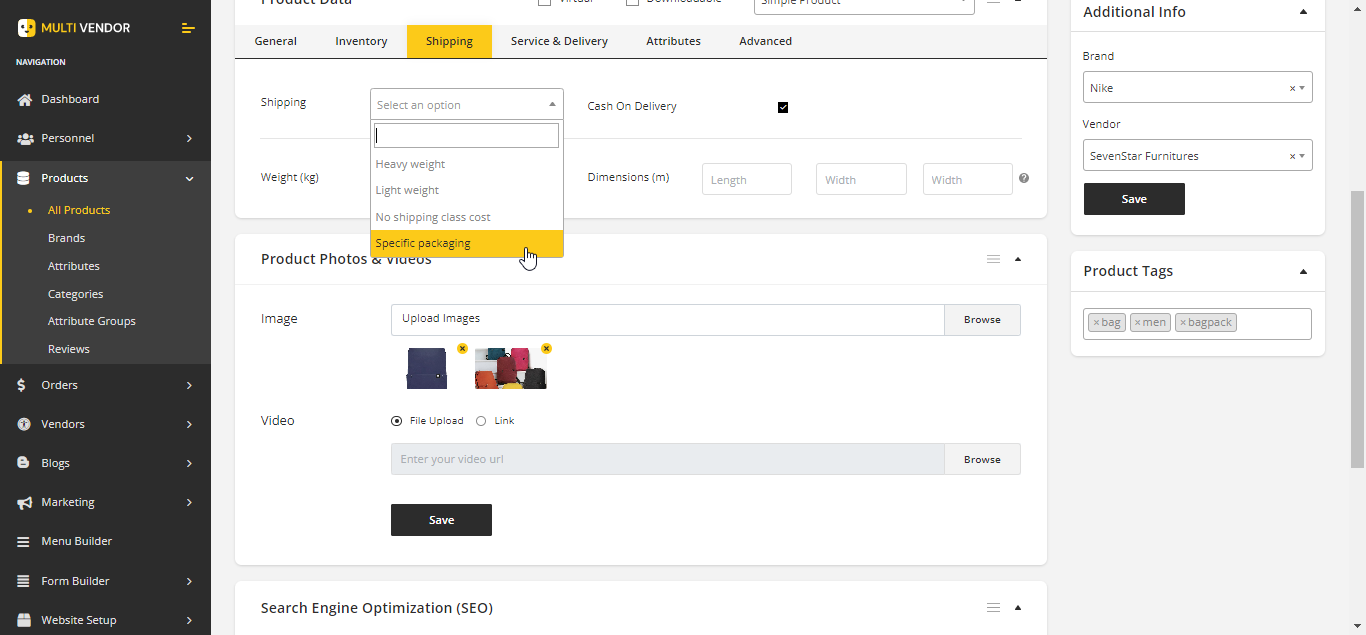
Task: Switch to the Inventory tab
Action: click(361, 41)
